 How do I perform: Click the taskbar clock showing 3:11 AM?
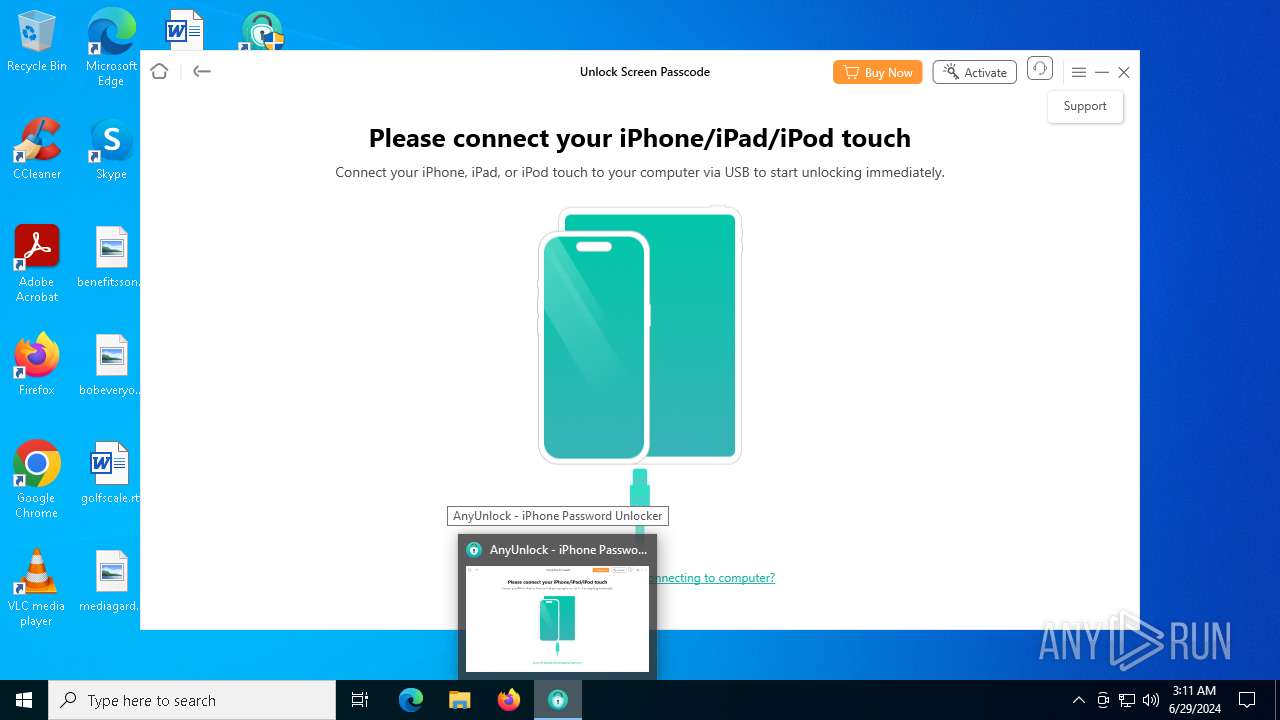coord(1194,700)
